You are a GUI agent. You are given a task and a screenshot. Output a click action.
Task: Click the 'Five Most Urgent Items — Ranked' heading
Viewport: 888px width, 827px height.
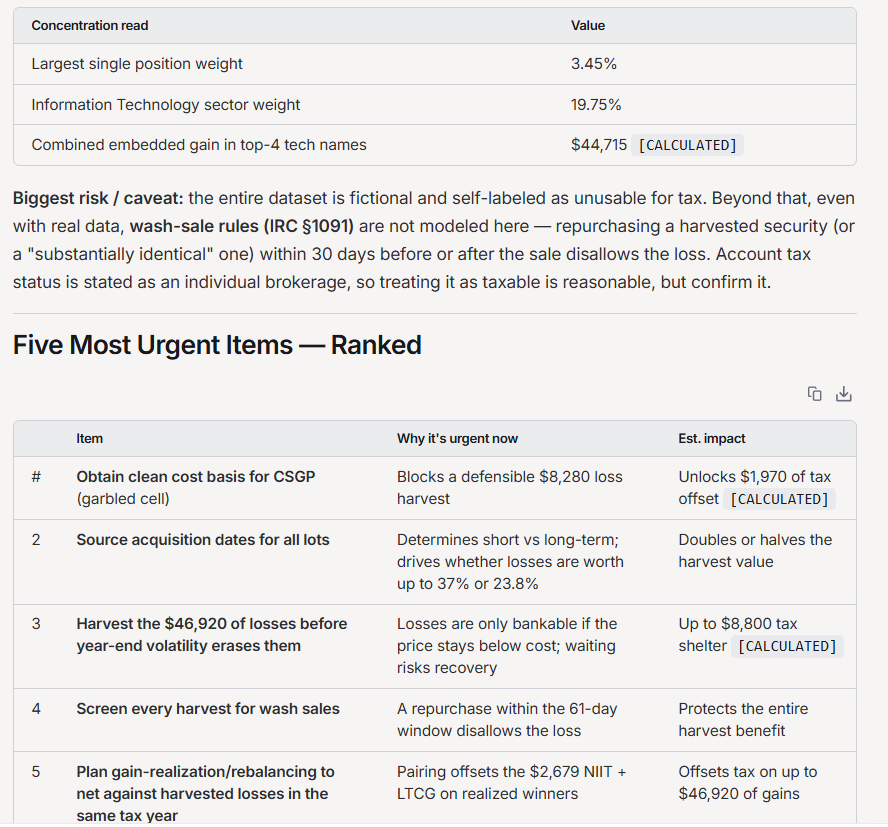point(217,345)
